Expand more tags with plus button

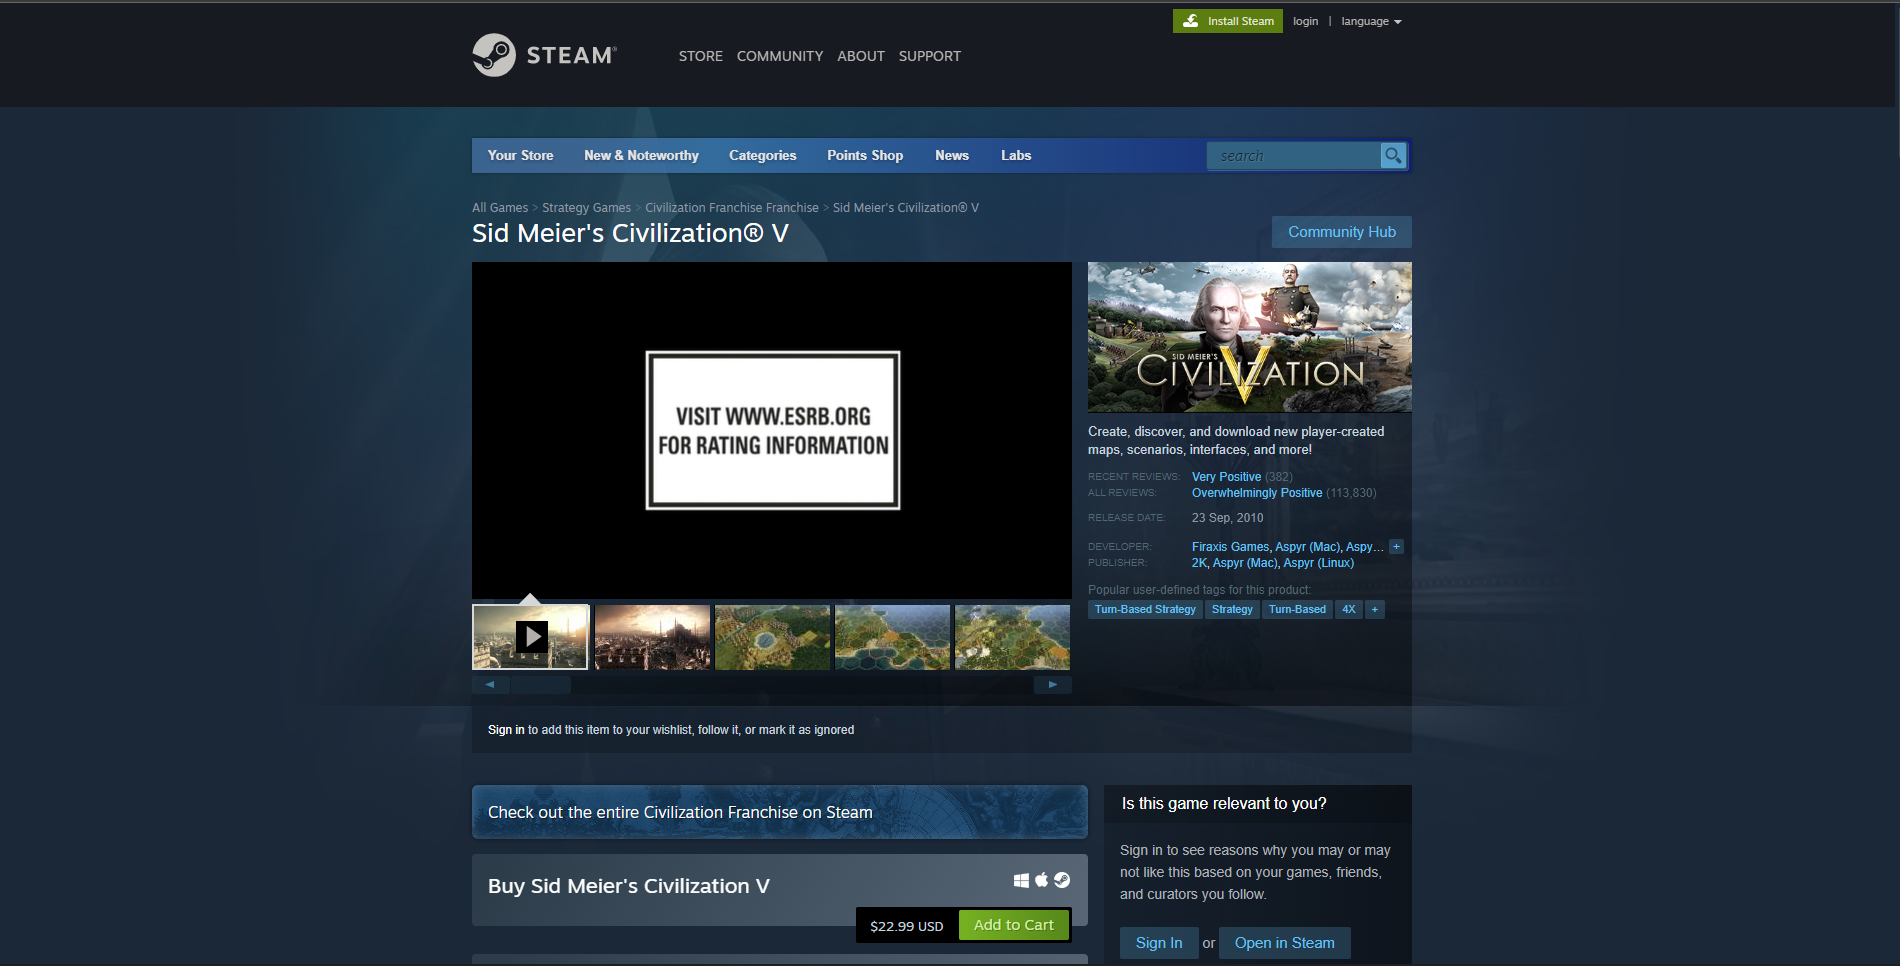coord(1375,610)
